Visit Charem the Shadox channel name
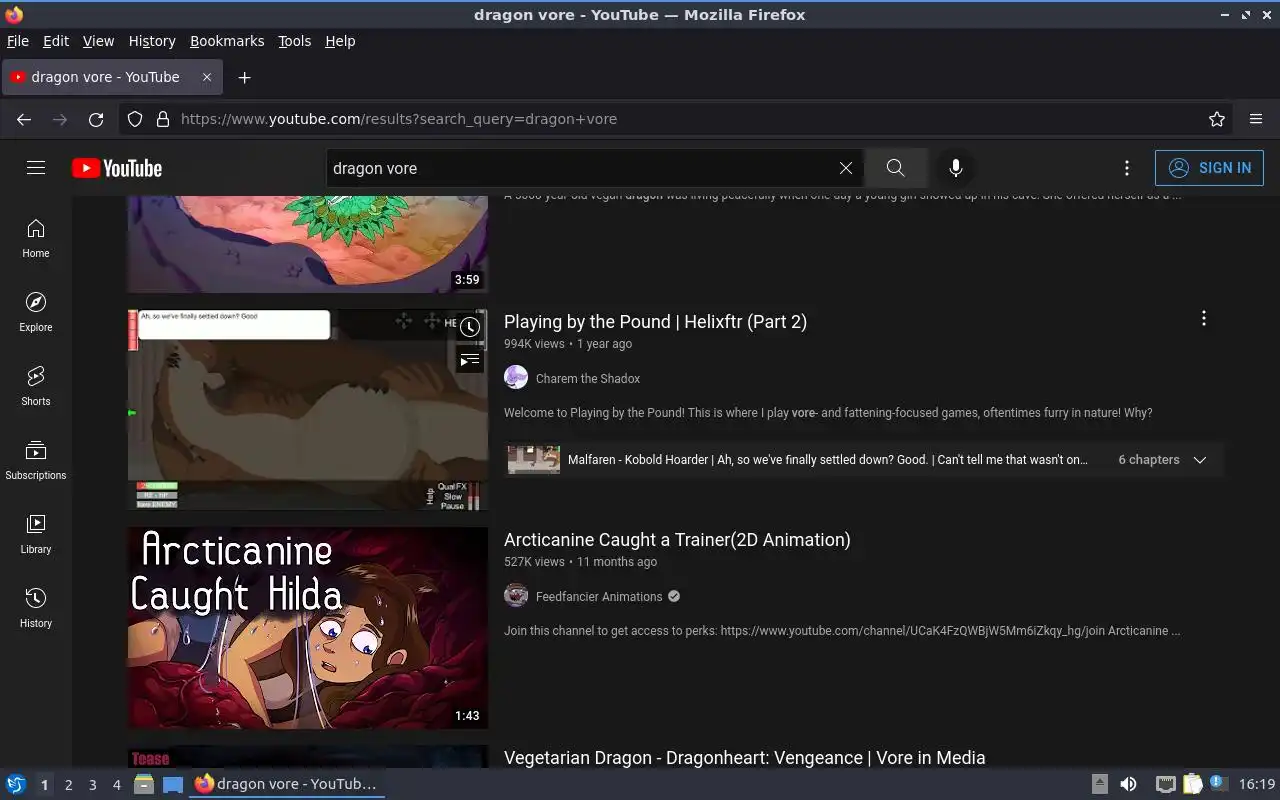 tap(588, 379)
